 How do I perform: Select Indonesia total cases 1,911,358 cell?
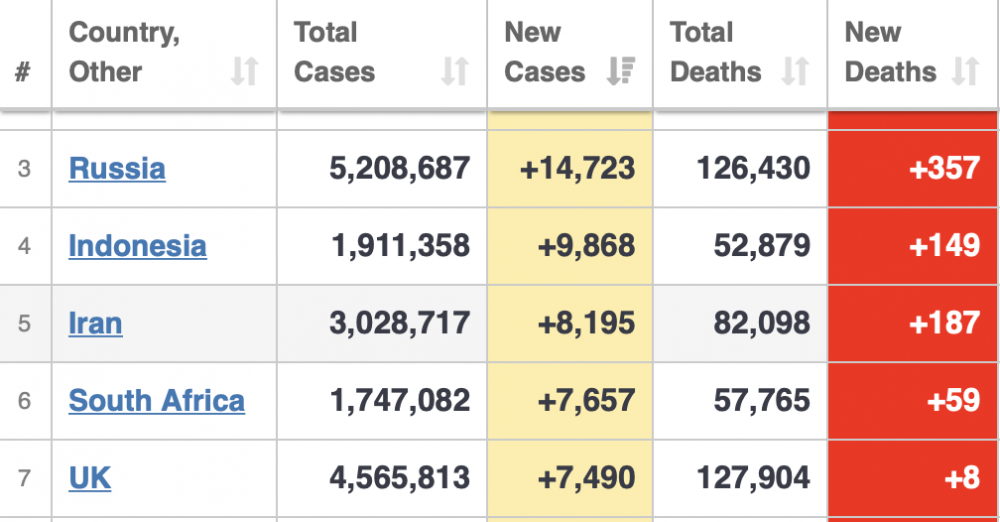381,246
